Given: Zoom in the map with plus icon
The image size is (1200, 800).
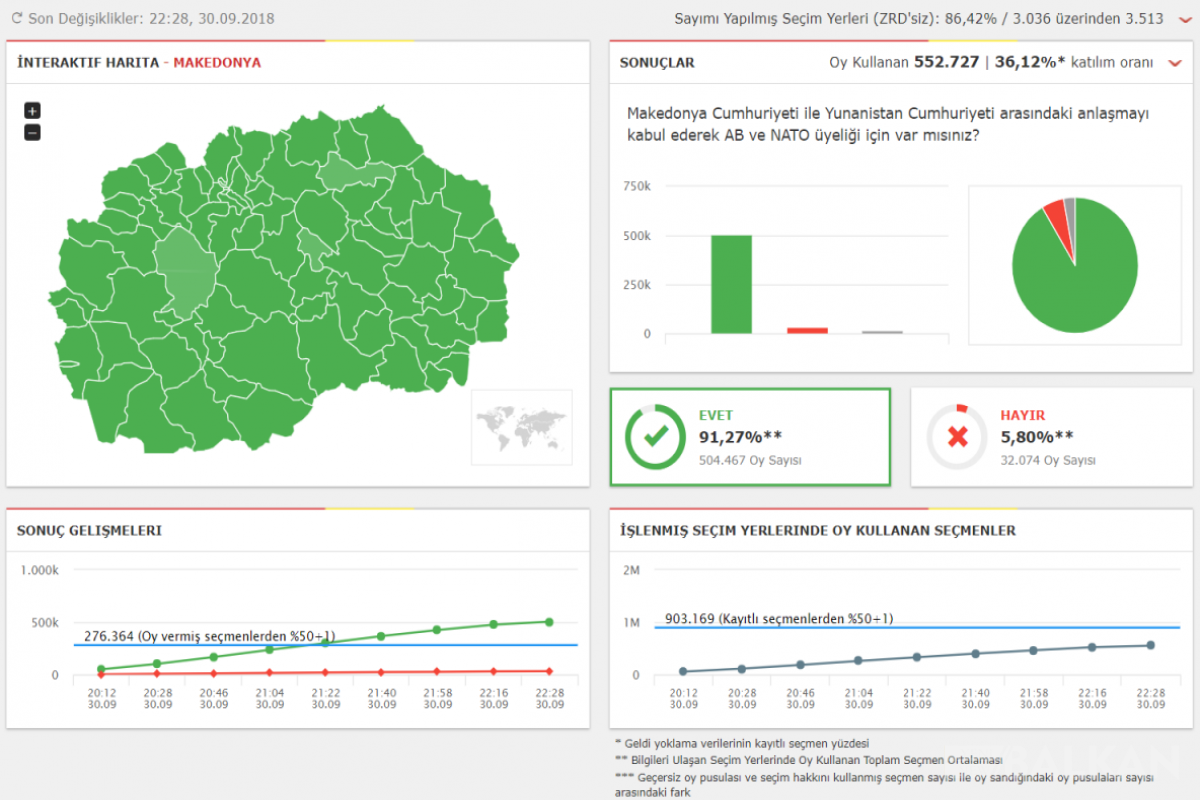Looking at the screenshot, I should click(32, 111).
